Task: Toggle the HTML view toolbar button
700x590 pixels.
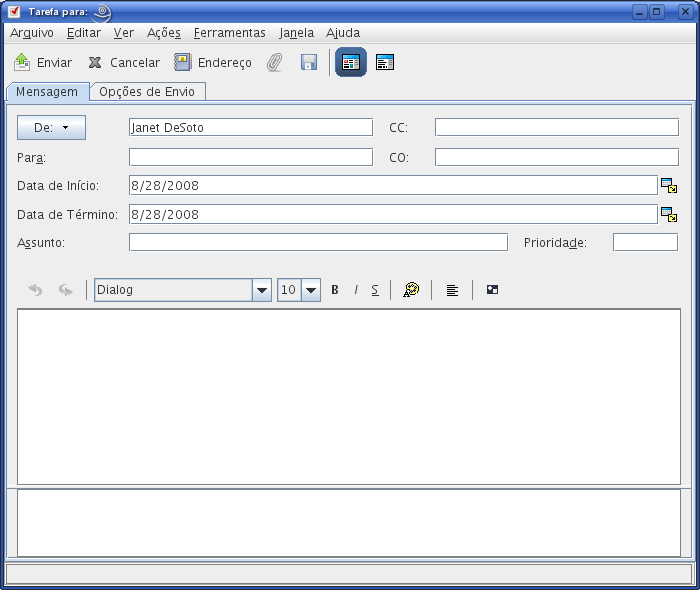Action: 351,62
